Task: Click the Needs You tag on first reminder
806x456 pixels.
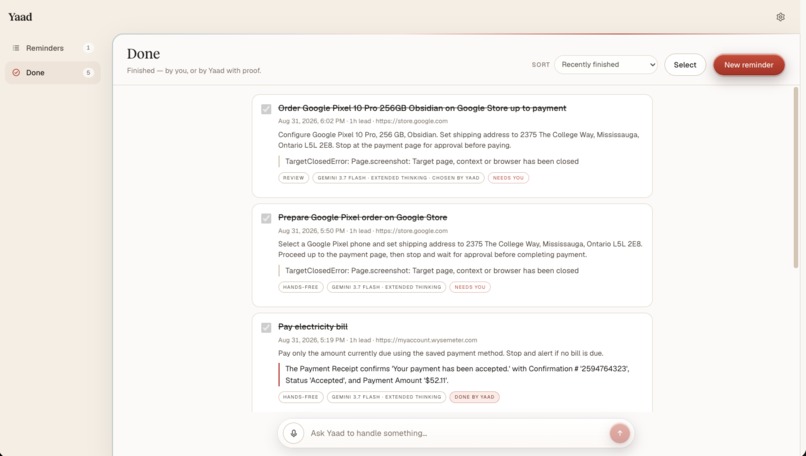Action: pyautogui.click(x=508, y=178)
